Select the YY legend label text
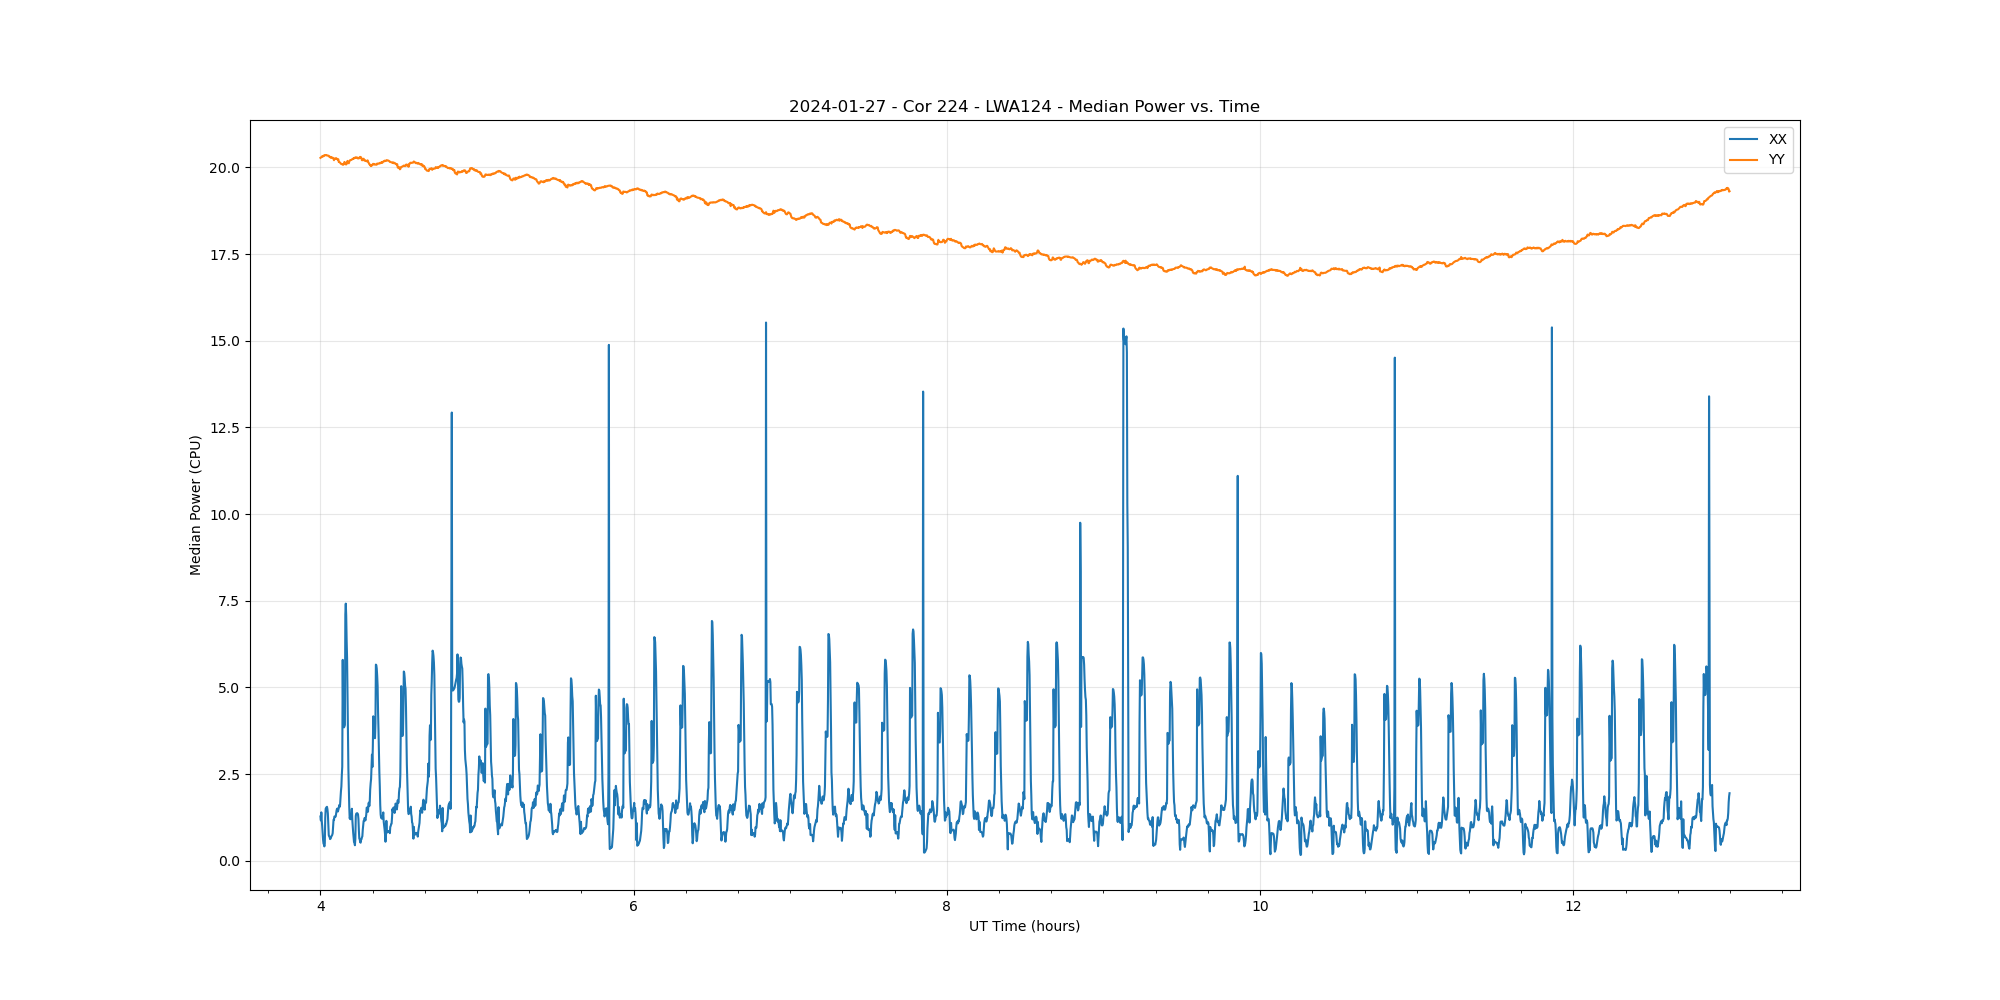This screenshot has height=1000, width=2000. (x=1776, y=160)
